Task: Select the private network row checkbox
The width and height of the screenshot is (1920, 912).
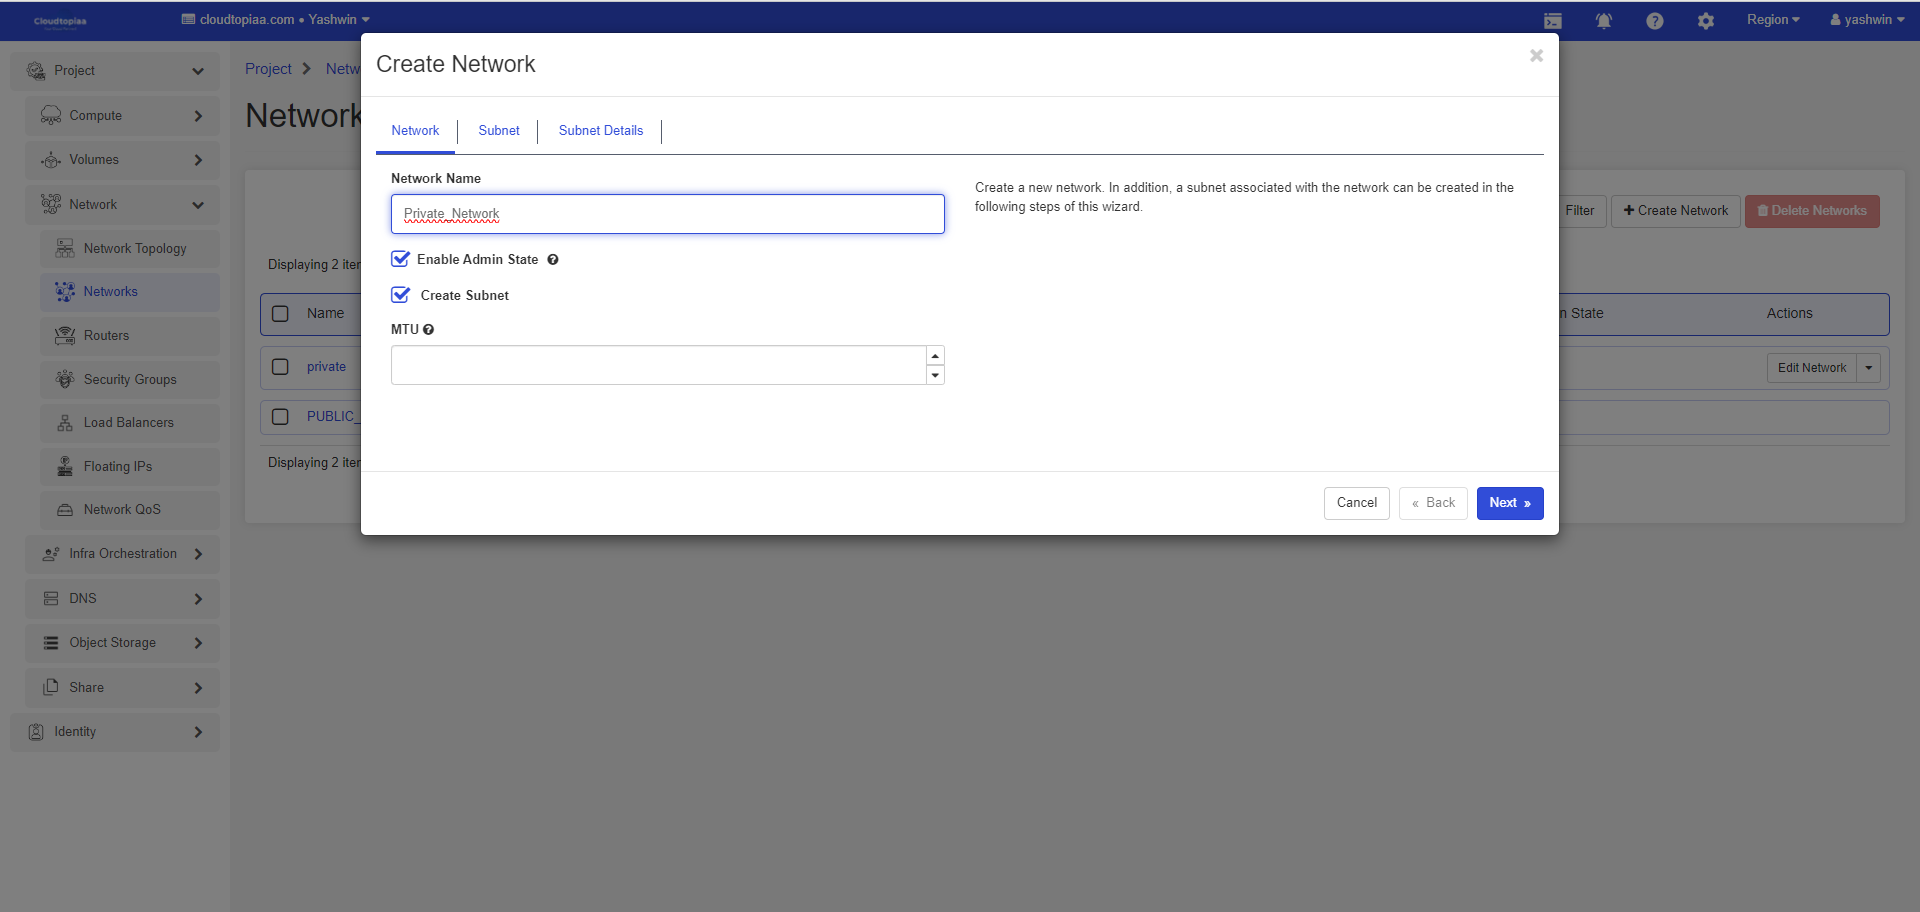Action: 281,367
